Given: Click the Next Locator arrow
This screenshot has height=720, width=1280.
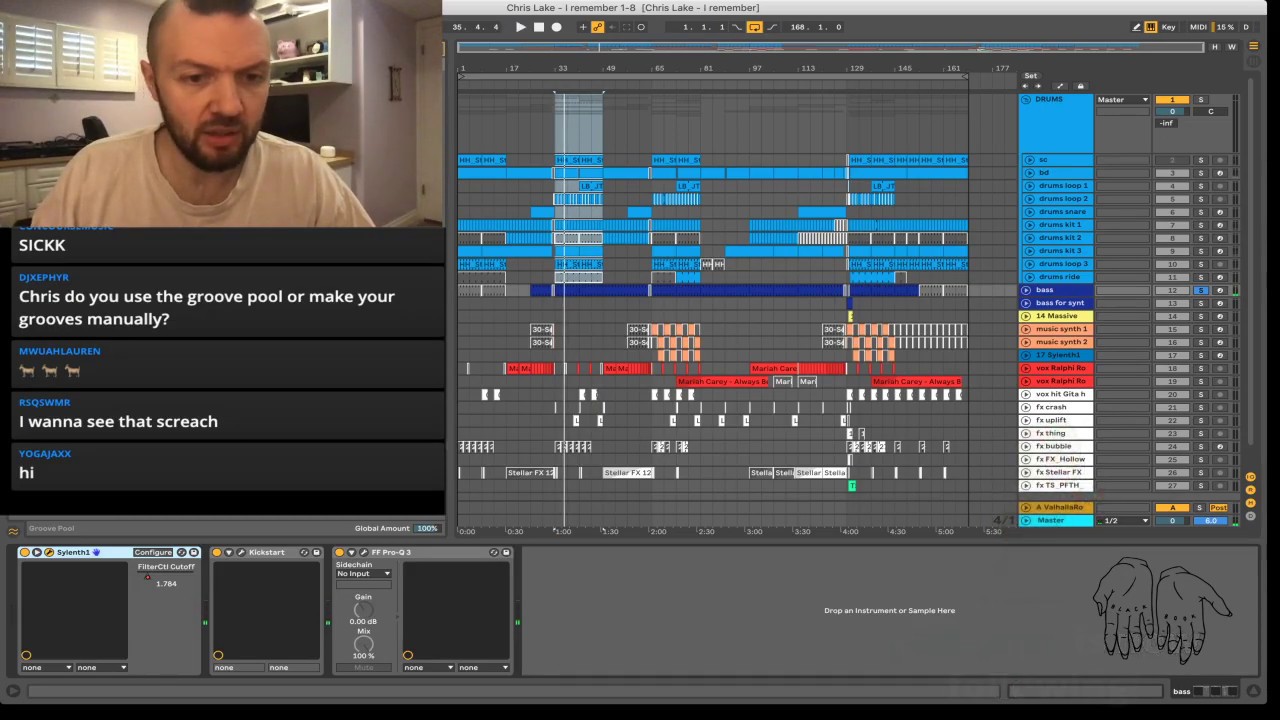Looking at the screenshot, I should point(1038,86).
